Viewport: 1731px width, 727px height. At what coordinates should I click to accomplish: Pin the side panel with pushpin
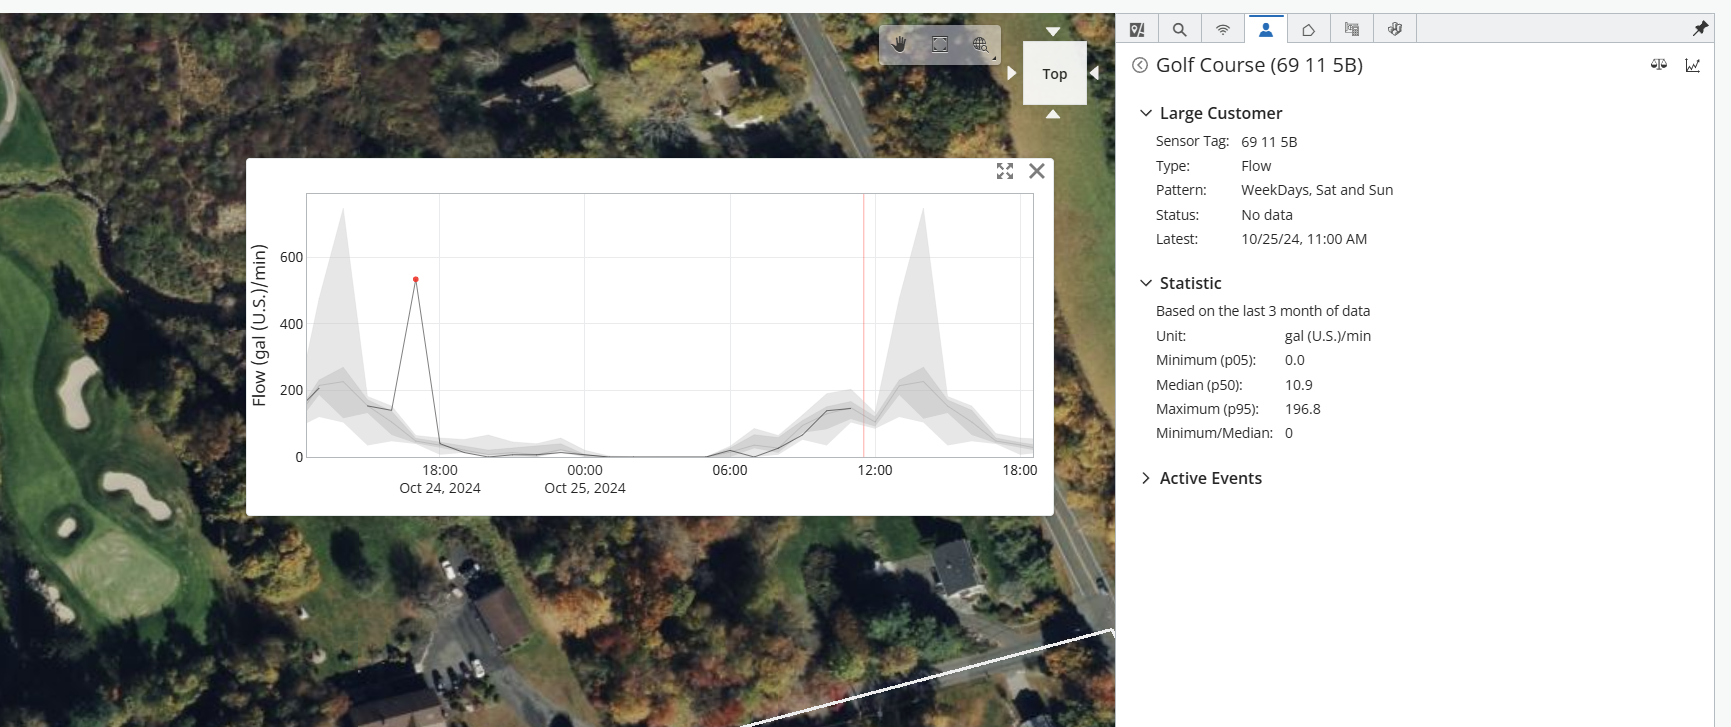click(1700, 29)
